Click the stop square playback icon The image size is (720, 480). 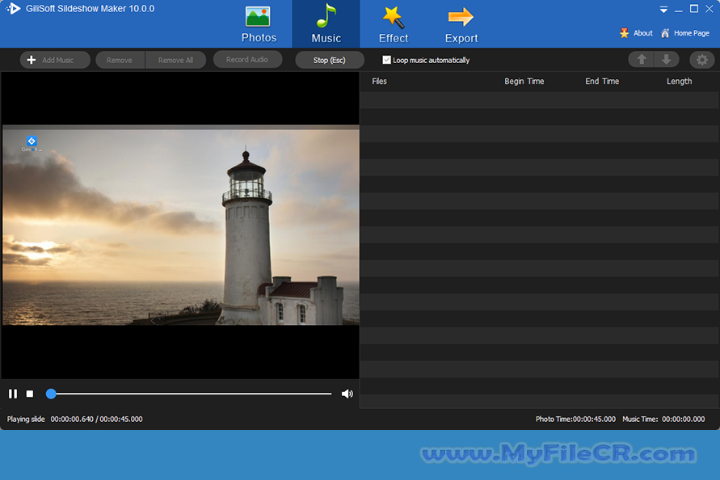coord(30,394)
